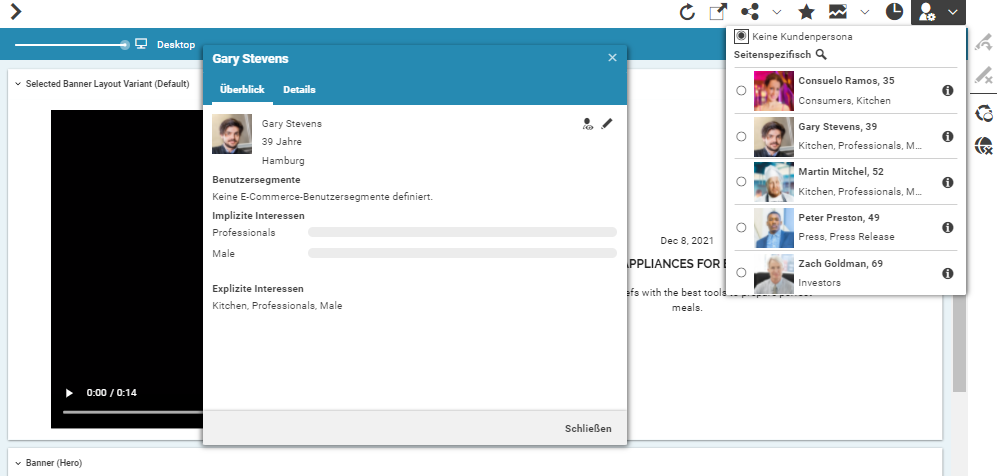1001x476 pixels.
Task: Open the analytics chart dropdown arrow
Action: pos(865,12)
